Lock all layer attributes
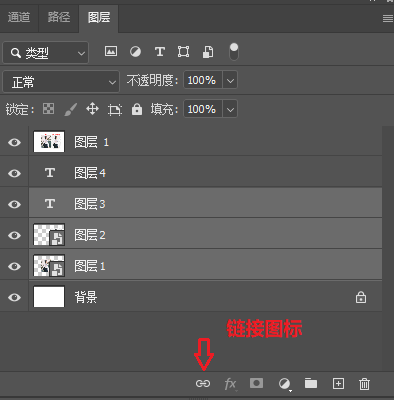 coord(137,109)
